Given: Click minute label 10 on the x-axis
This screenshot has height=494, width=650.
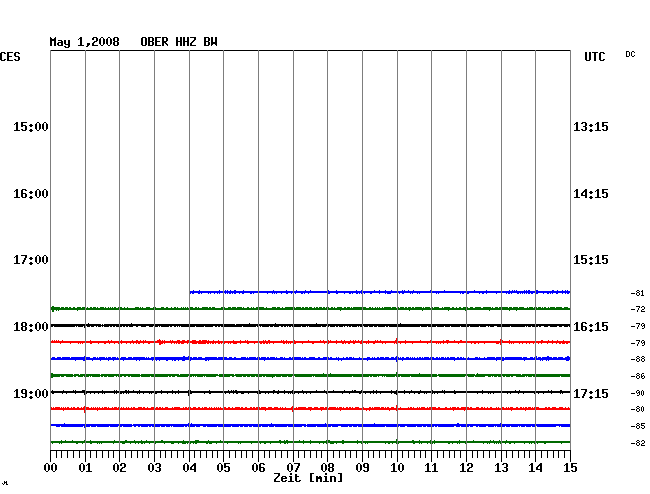Looking at the screenshot, I should coord(397,468).
